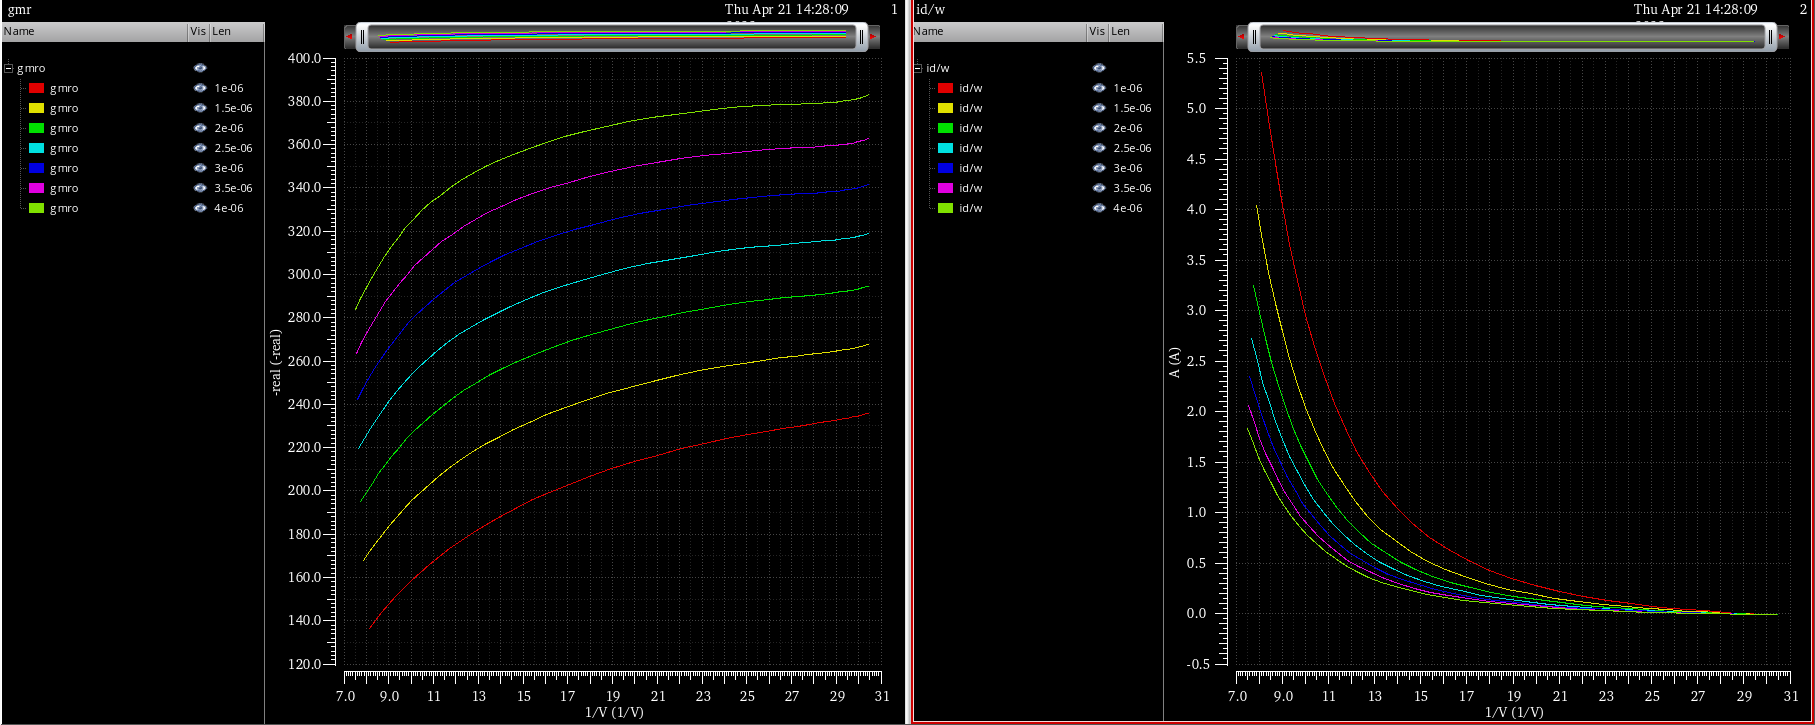Click left grip handle of id/w zoom slider

pos(1254,37)
